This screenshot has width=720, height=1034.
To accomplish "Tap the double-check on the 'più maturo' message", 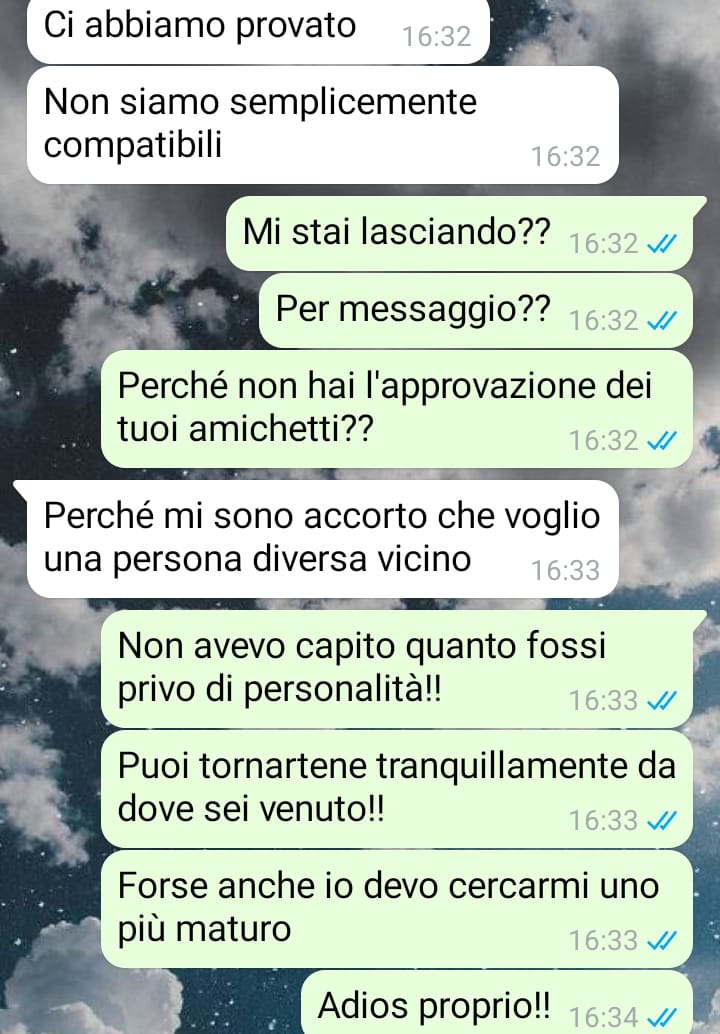I will pos(661,941).
